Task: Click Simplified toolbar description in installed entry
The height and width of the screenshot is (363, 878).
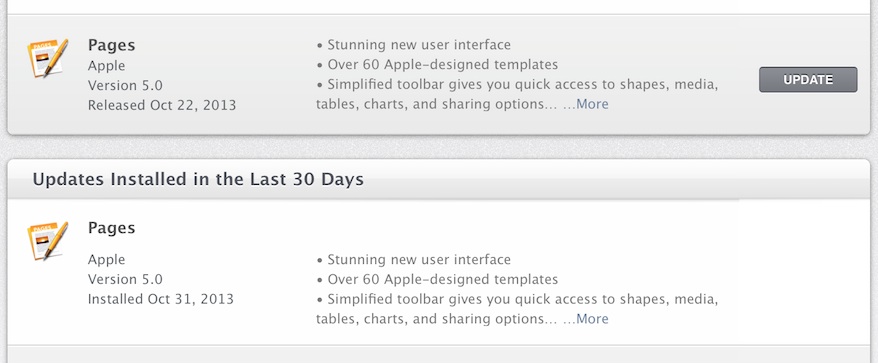Action: click(517, 309)
